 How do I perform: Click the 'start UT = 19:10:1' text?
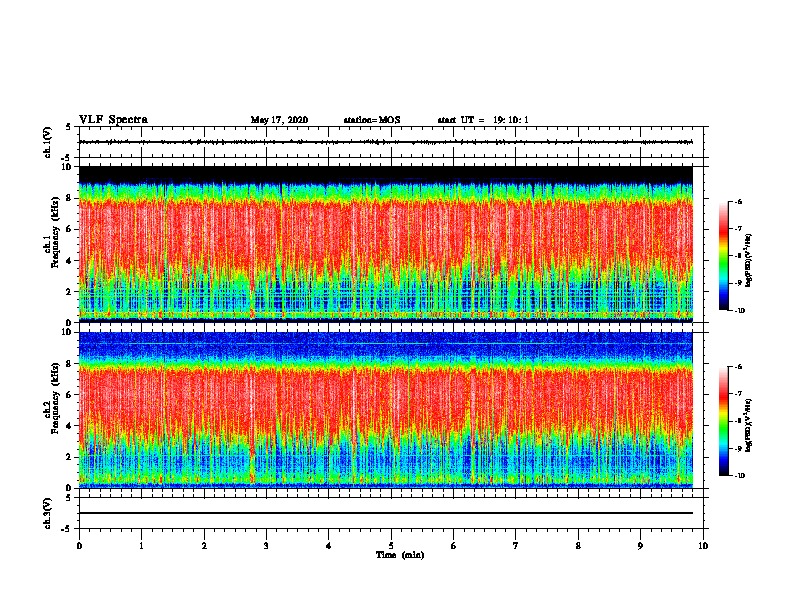[483, 120]
